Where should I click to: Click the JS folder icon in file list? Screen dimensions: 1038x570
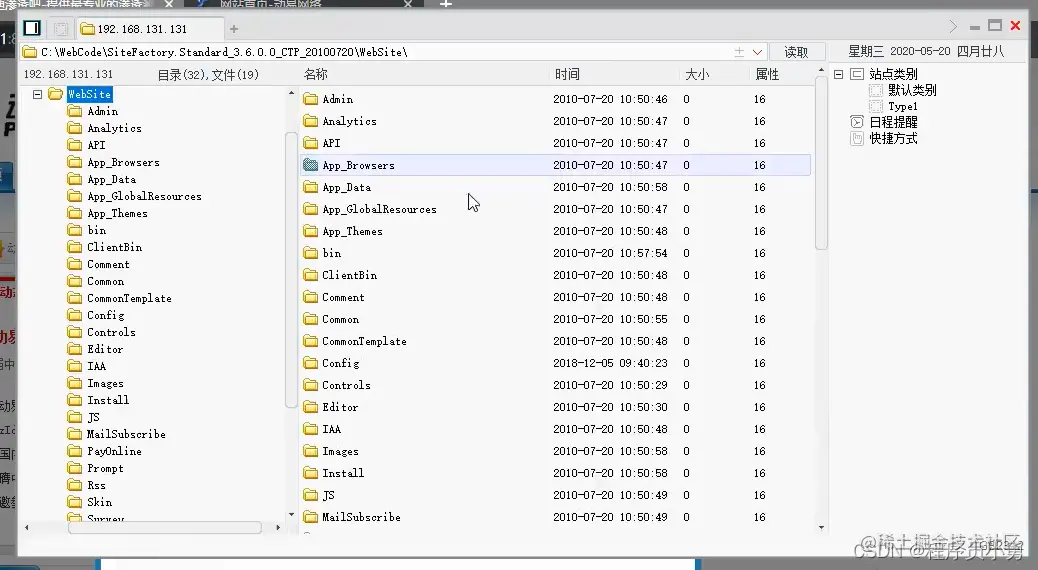pos(310,495)
